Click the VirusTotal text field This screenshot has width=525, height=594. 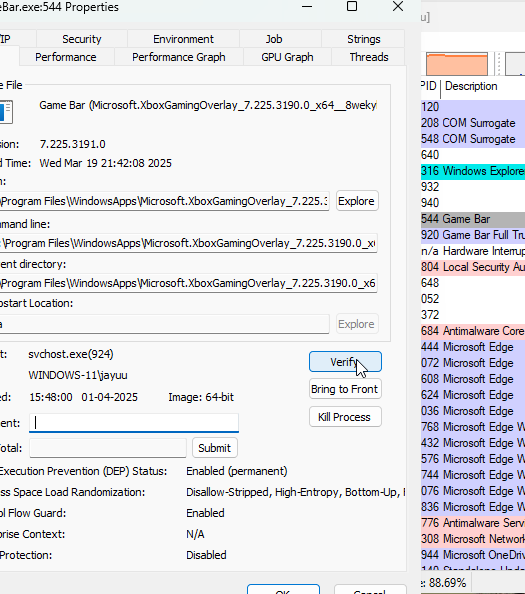point(108,448)
